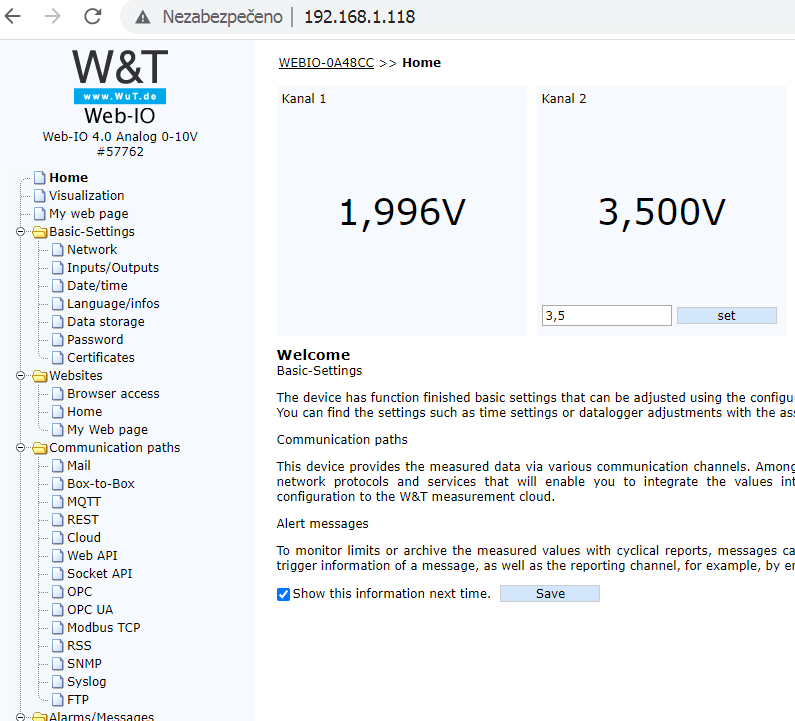
Task: Open Language/infos settings
Action: pos(114,304)
